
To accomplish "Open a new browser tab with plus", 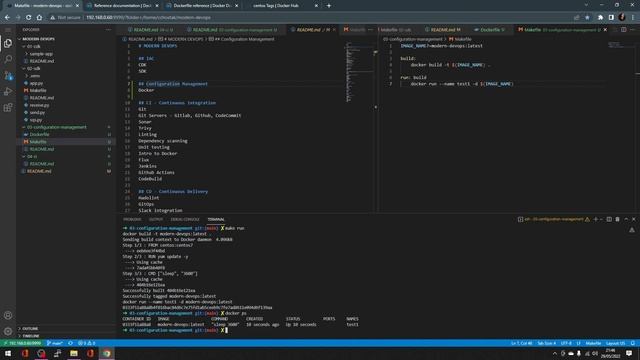I will [329, 6].
